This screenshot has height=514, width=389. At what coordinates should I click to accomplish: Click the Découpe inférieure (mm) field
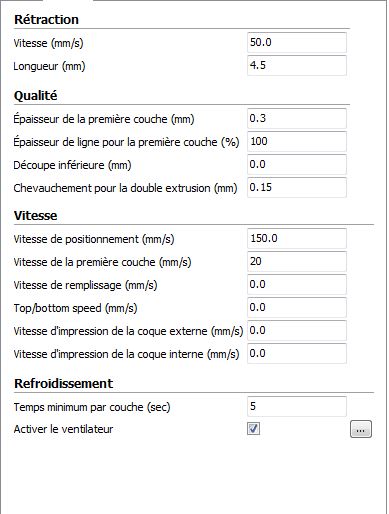click(x=297, y=164)
